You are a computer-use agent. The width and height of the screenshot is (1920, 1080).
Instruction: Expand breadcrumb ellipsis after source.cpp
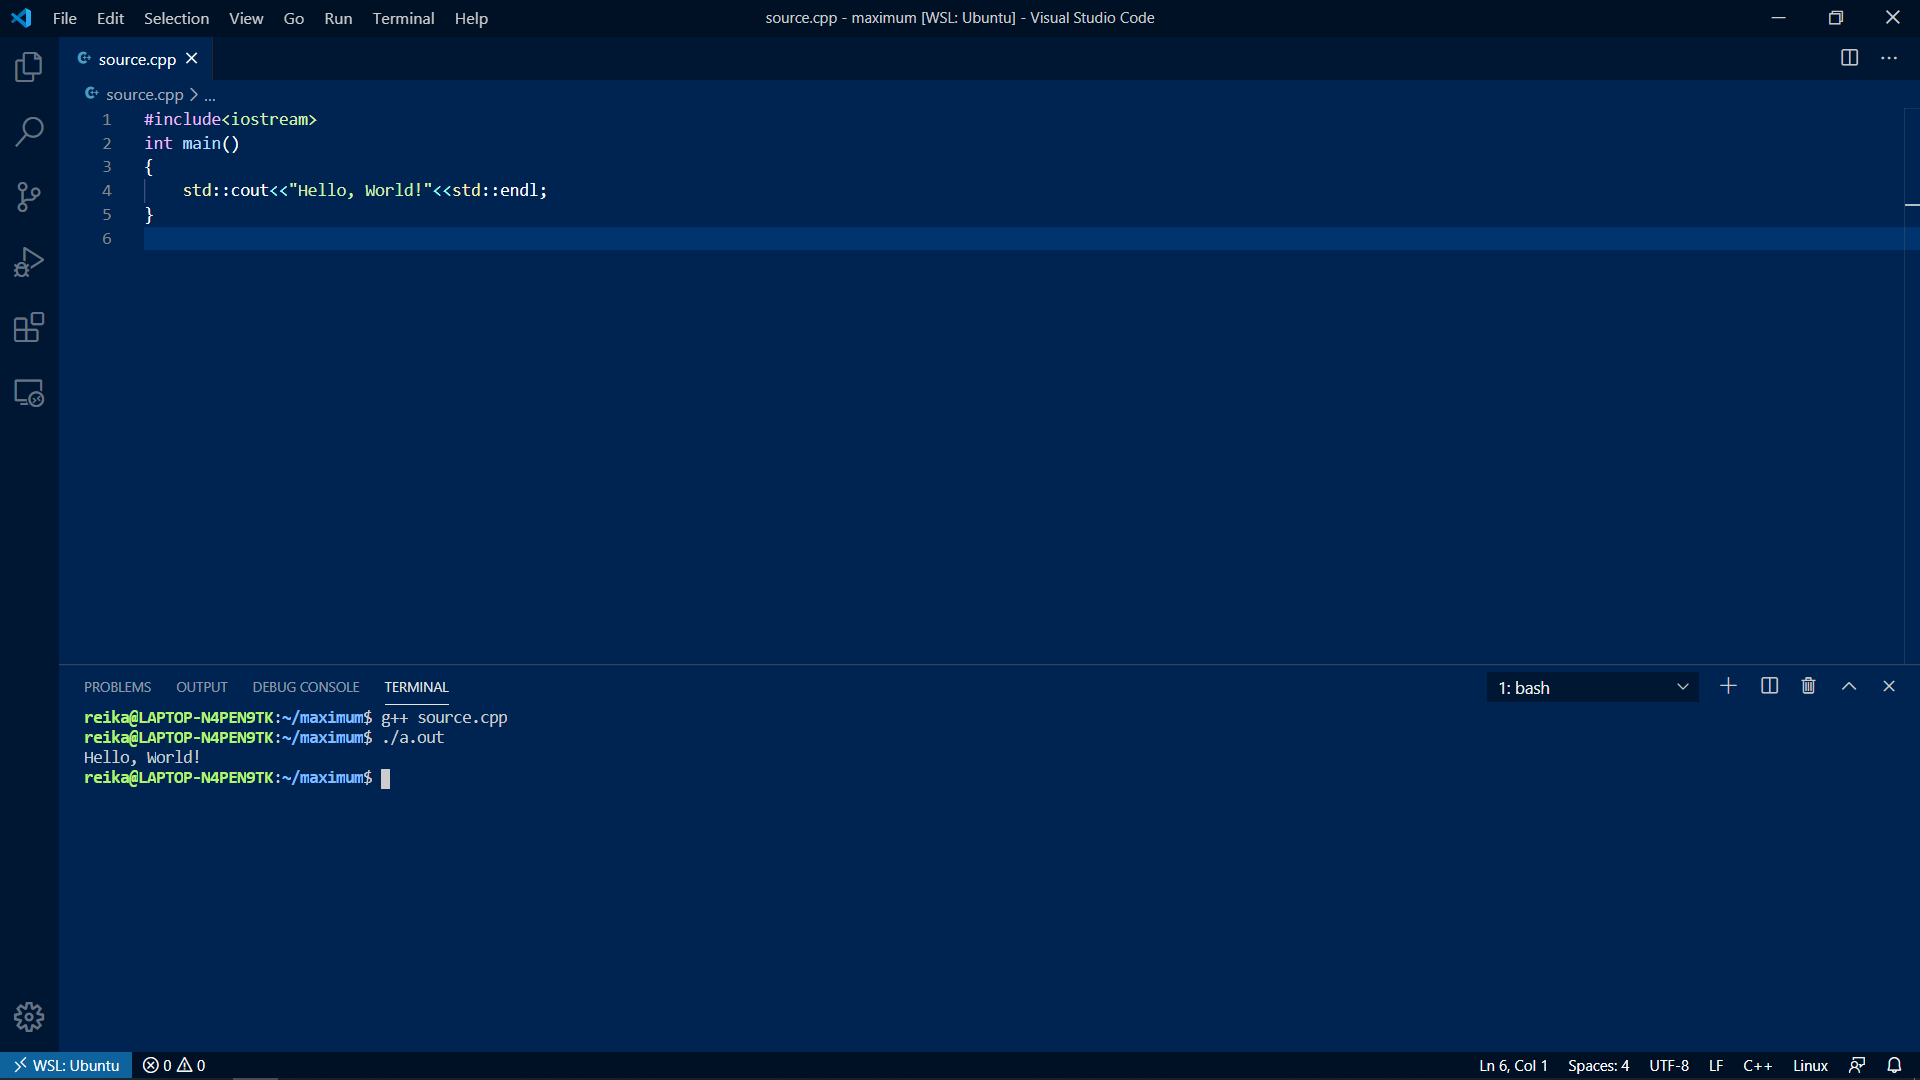pyautogui.click(x=210, y=95)
